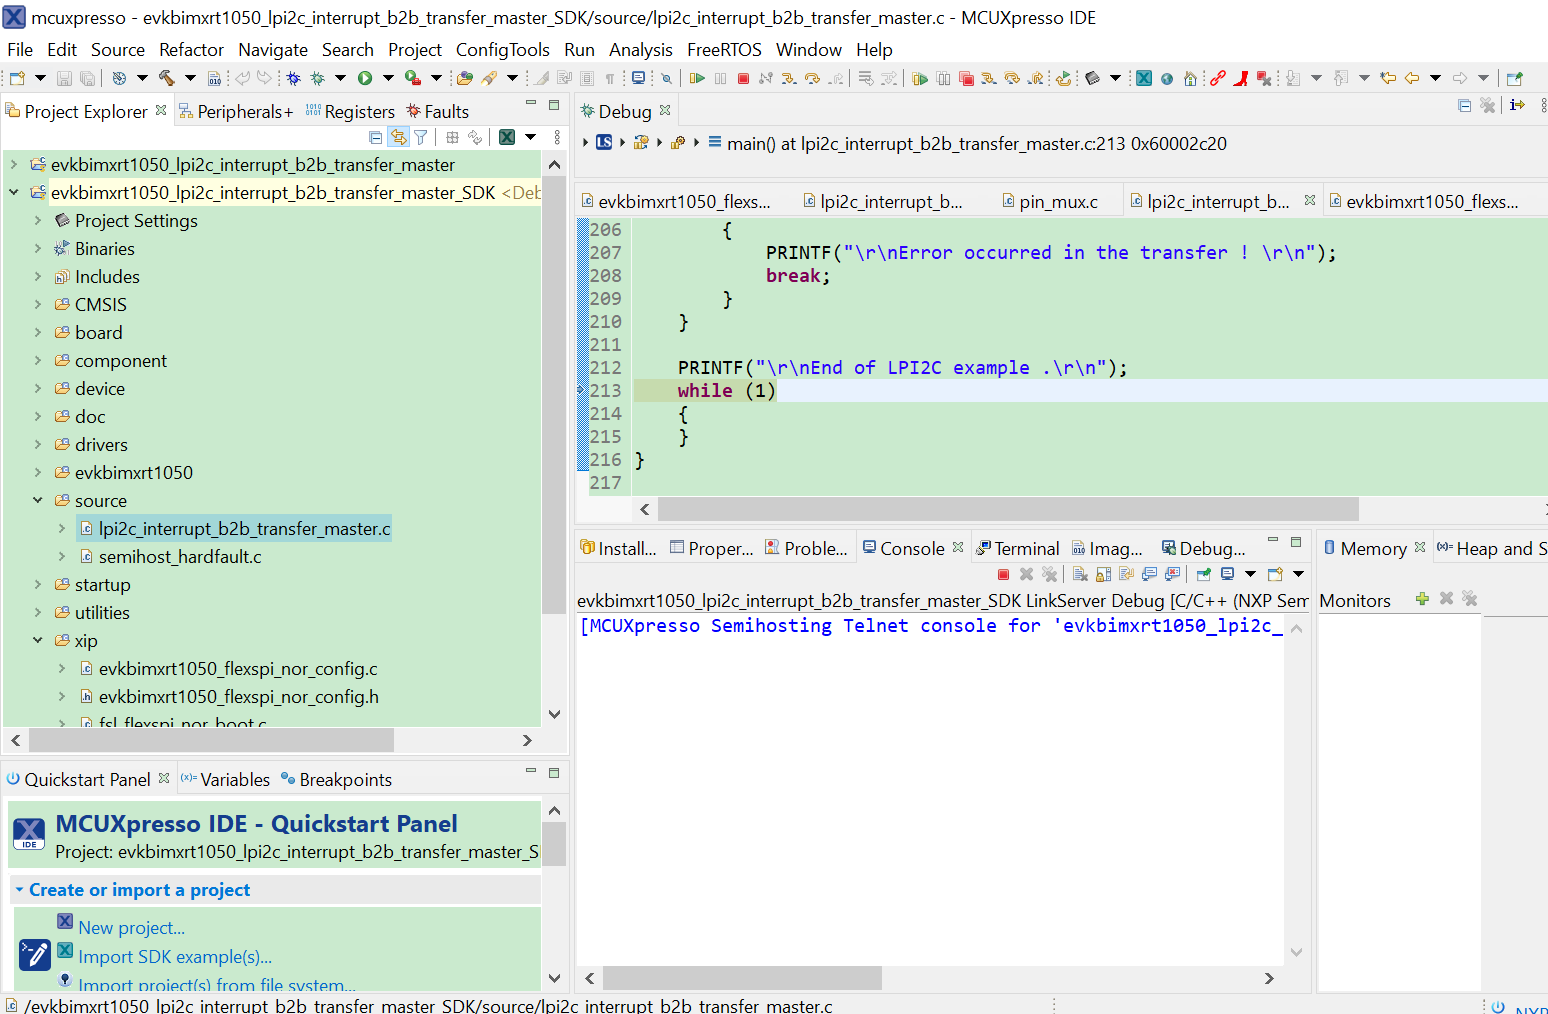The width and height of the screenshot is (1548, 1014).
Task: Toggle Link with Editor in Project Explorer
Action: point(398,137)
